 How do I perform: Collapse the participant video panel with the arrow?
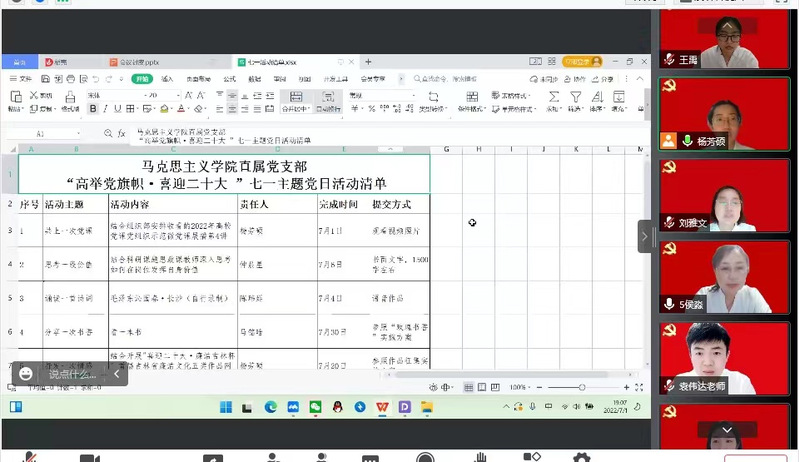[645, 235]
